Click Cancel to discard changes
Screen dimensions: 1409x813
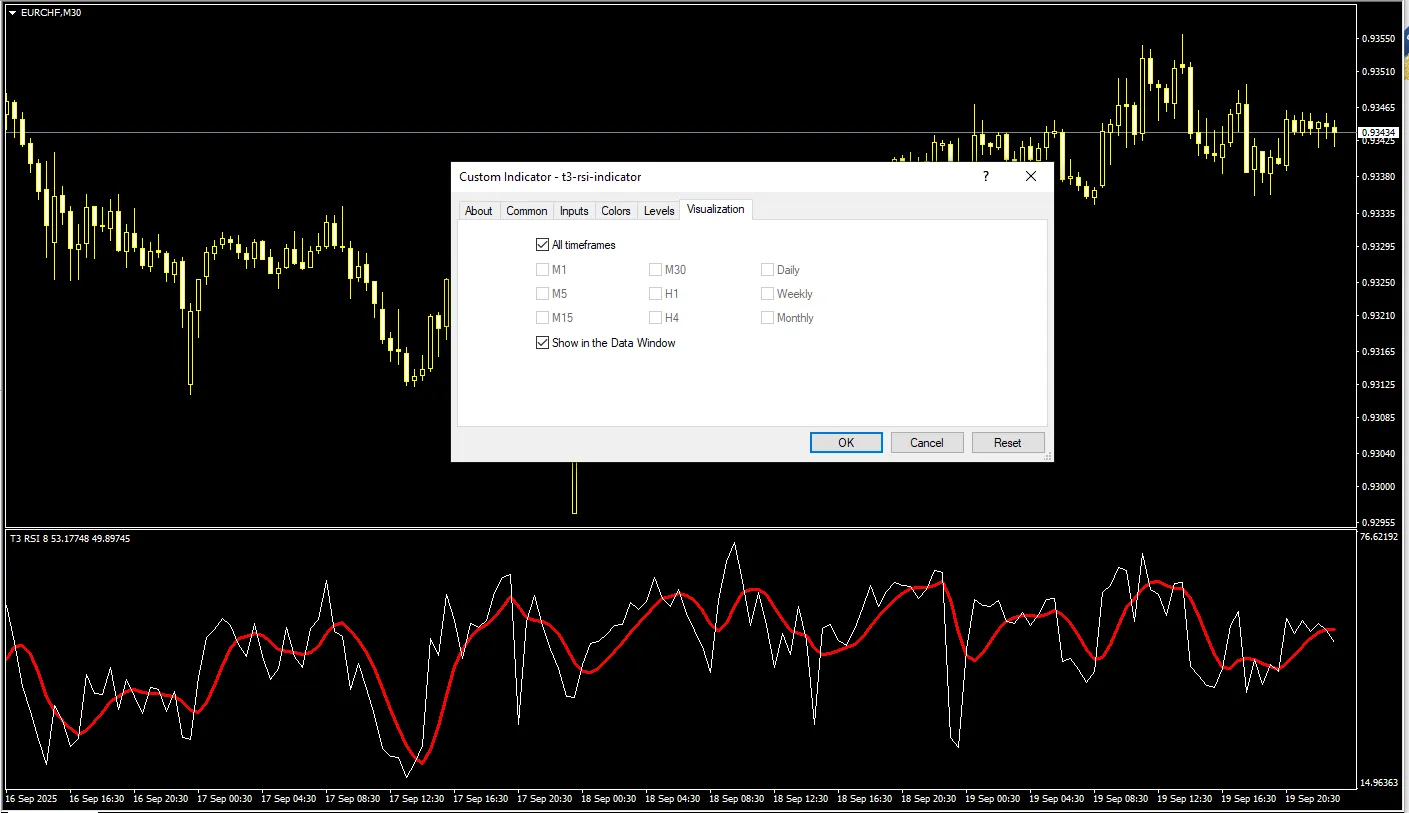coord(926,442)
